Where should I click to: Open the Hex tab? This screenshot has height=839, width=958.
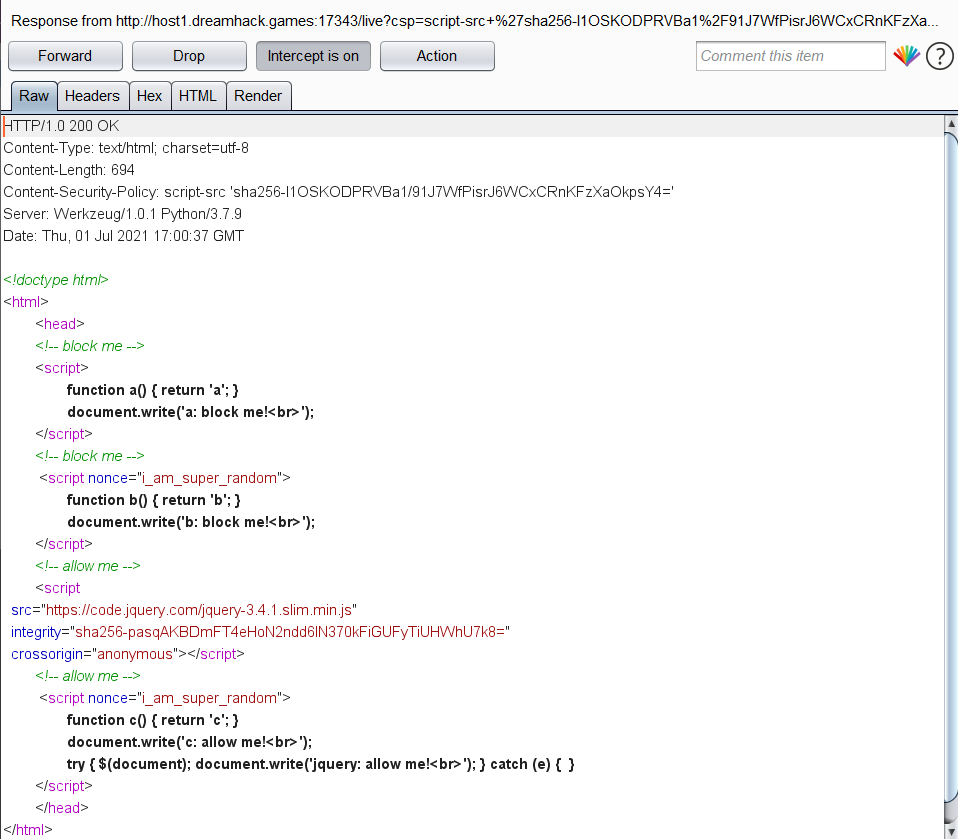pyautogui.click(x=150, y=96)
